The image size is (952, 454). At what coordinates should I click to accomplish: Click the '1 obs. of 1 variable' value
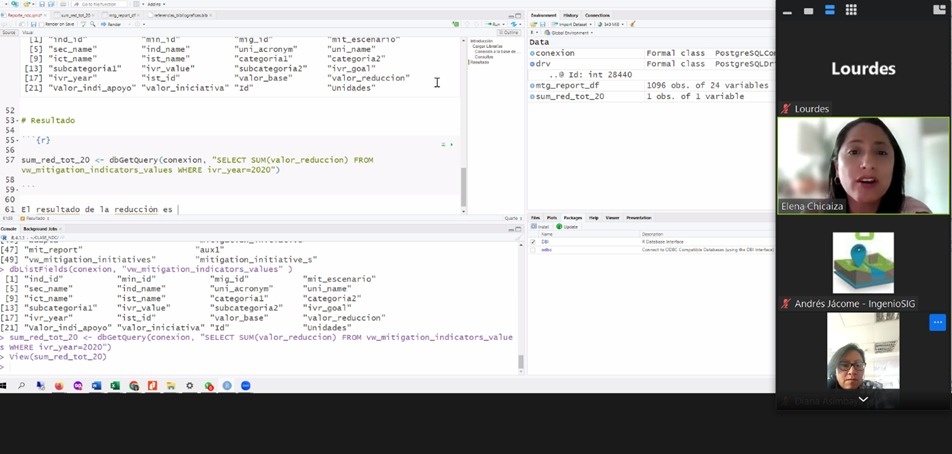tap(695, 97)
